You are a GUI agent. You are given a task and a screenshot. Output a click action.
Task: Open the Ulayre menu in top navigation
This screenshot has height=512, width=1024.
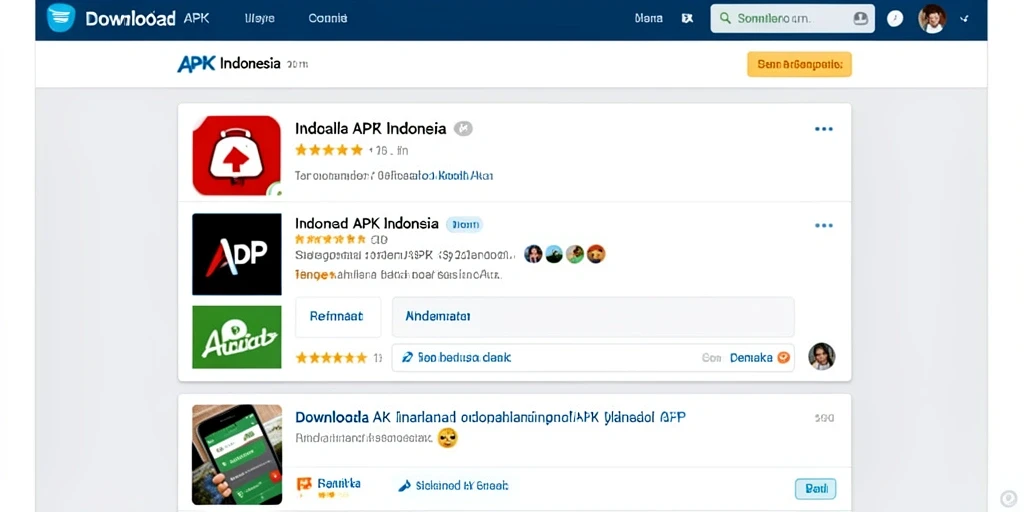[259, 18]
